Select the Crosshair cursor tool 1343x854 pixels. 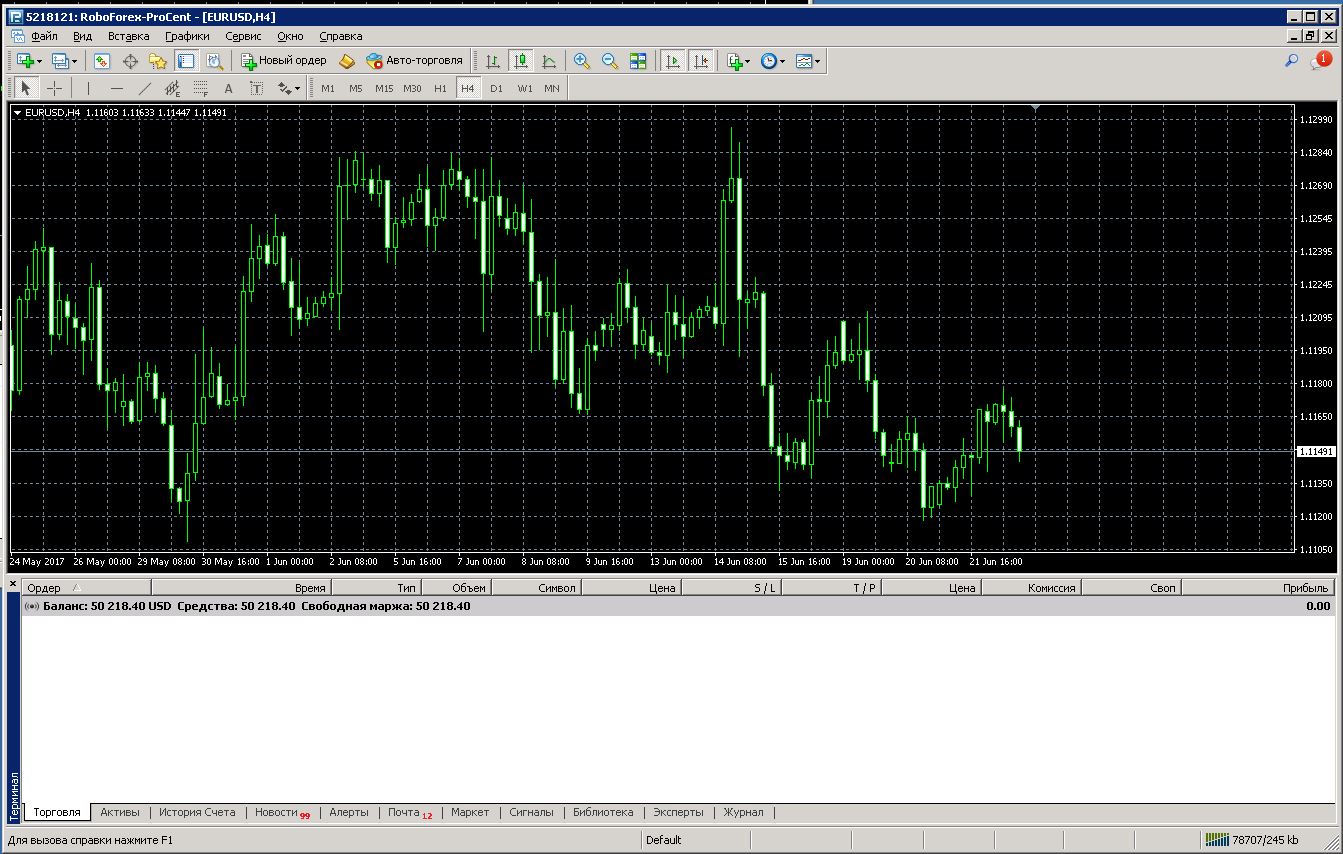pos(55,88)
